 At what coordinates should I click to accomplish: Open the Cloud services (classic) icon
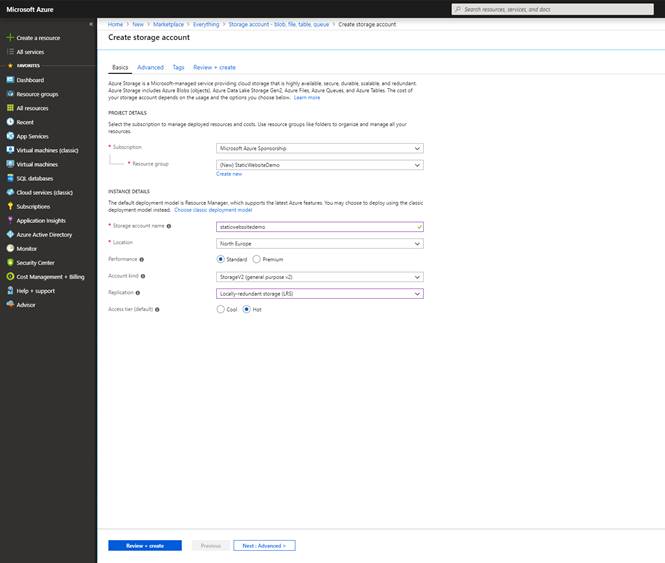[10, 192]
